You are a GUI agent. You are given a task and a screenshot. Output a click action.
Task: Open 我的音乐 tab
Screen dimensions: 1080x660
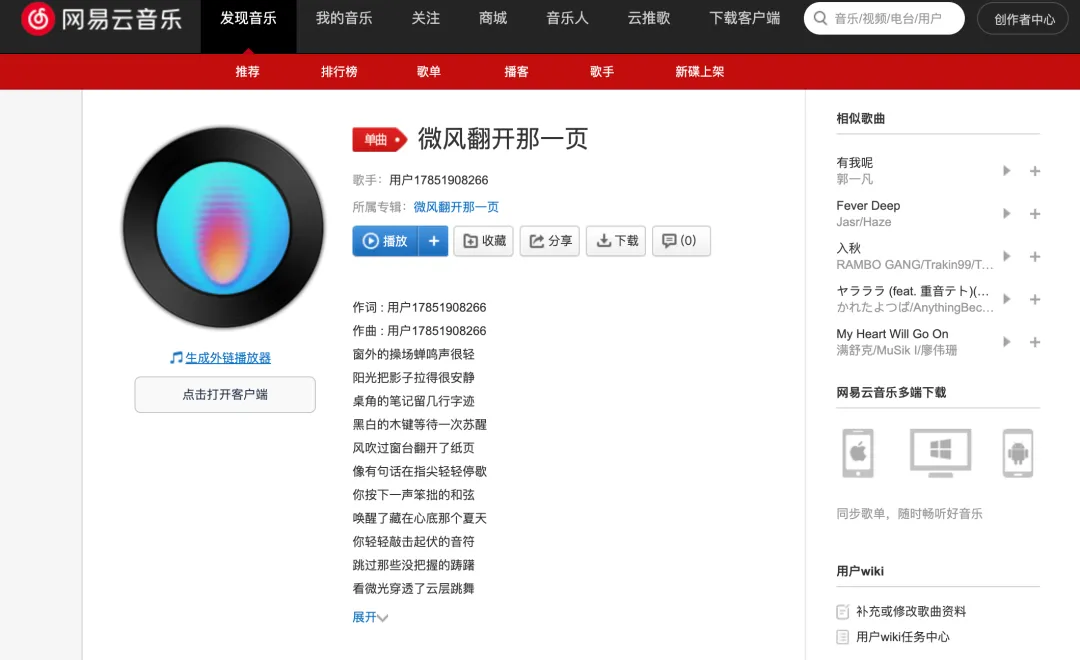point(344,19)
